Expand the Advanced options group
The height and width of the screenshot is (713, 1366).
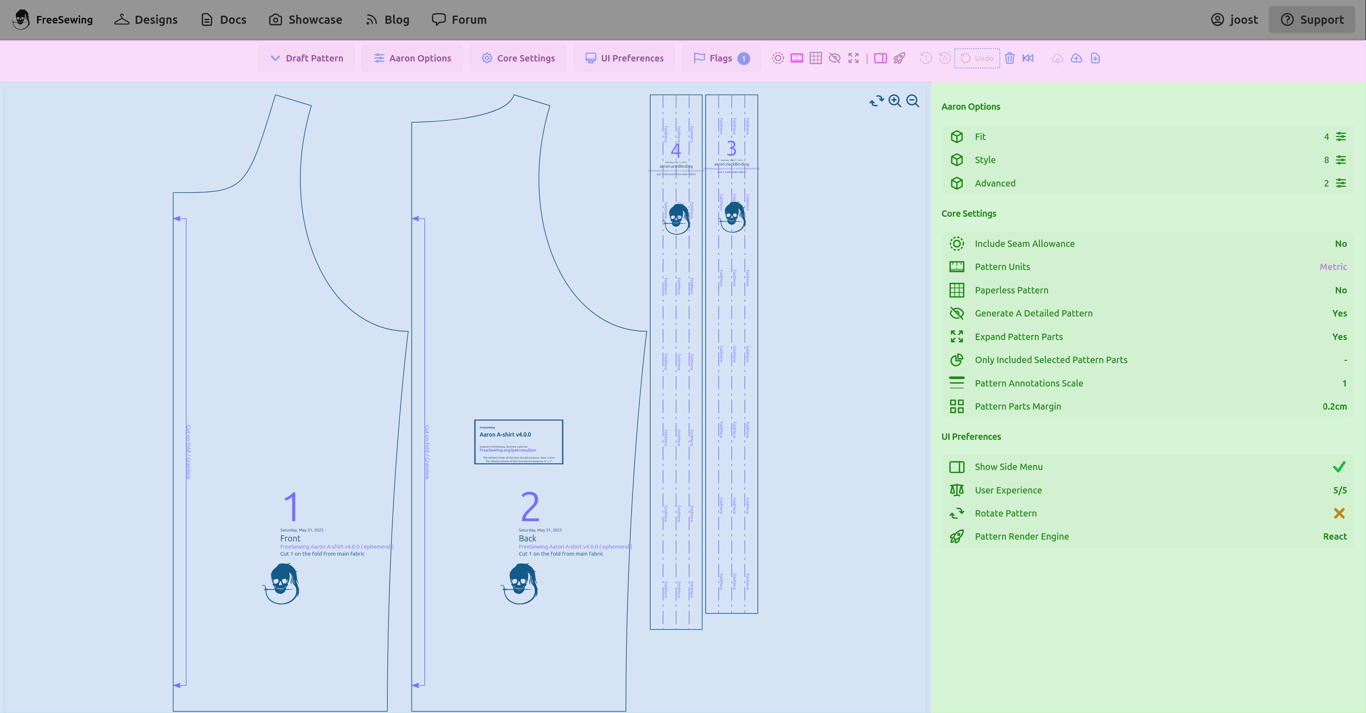pyautogui.click(x=1148, y=183)
